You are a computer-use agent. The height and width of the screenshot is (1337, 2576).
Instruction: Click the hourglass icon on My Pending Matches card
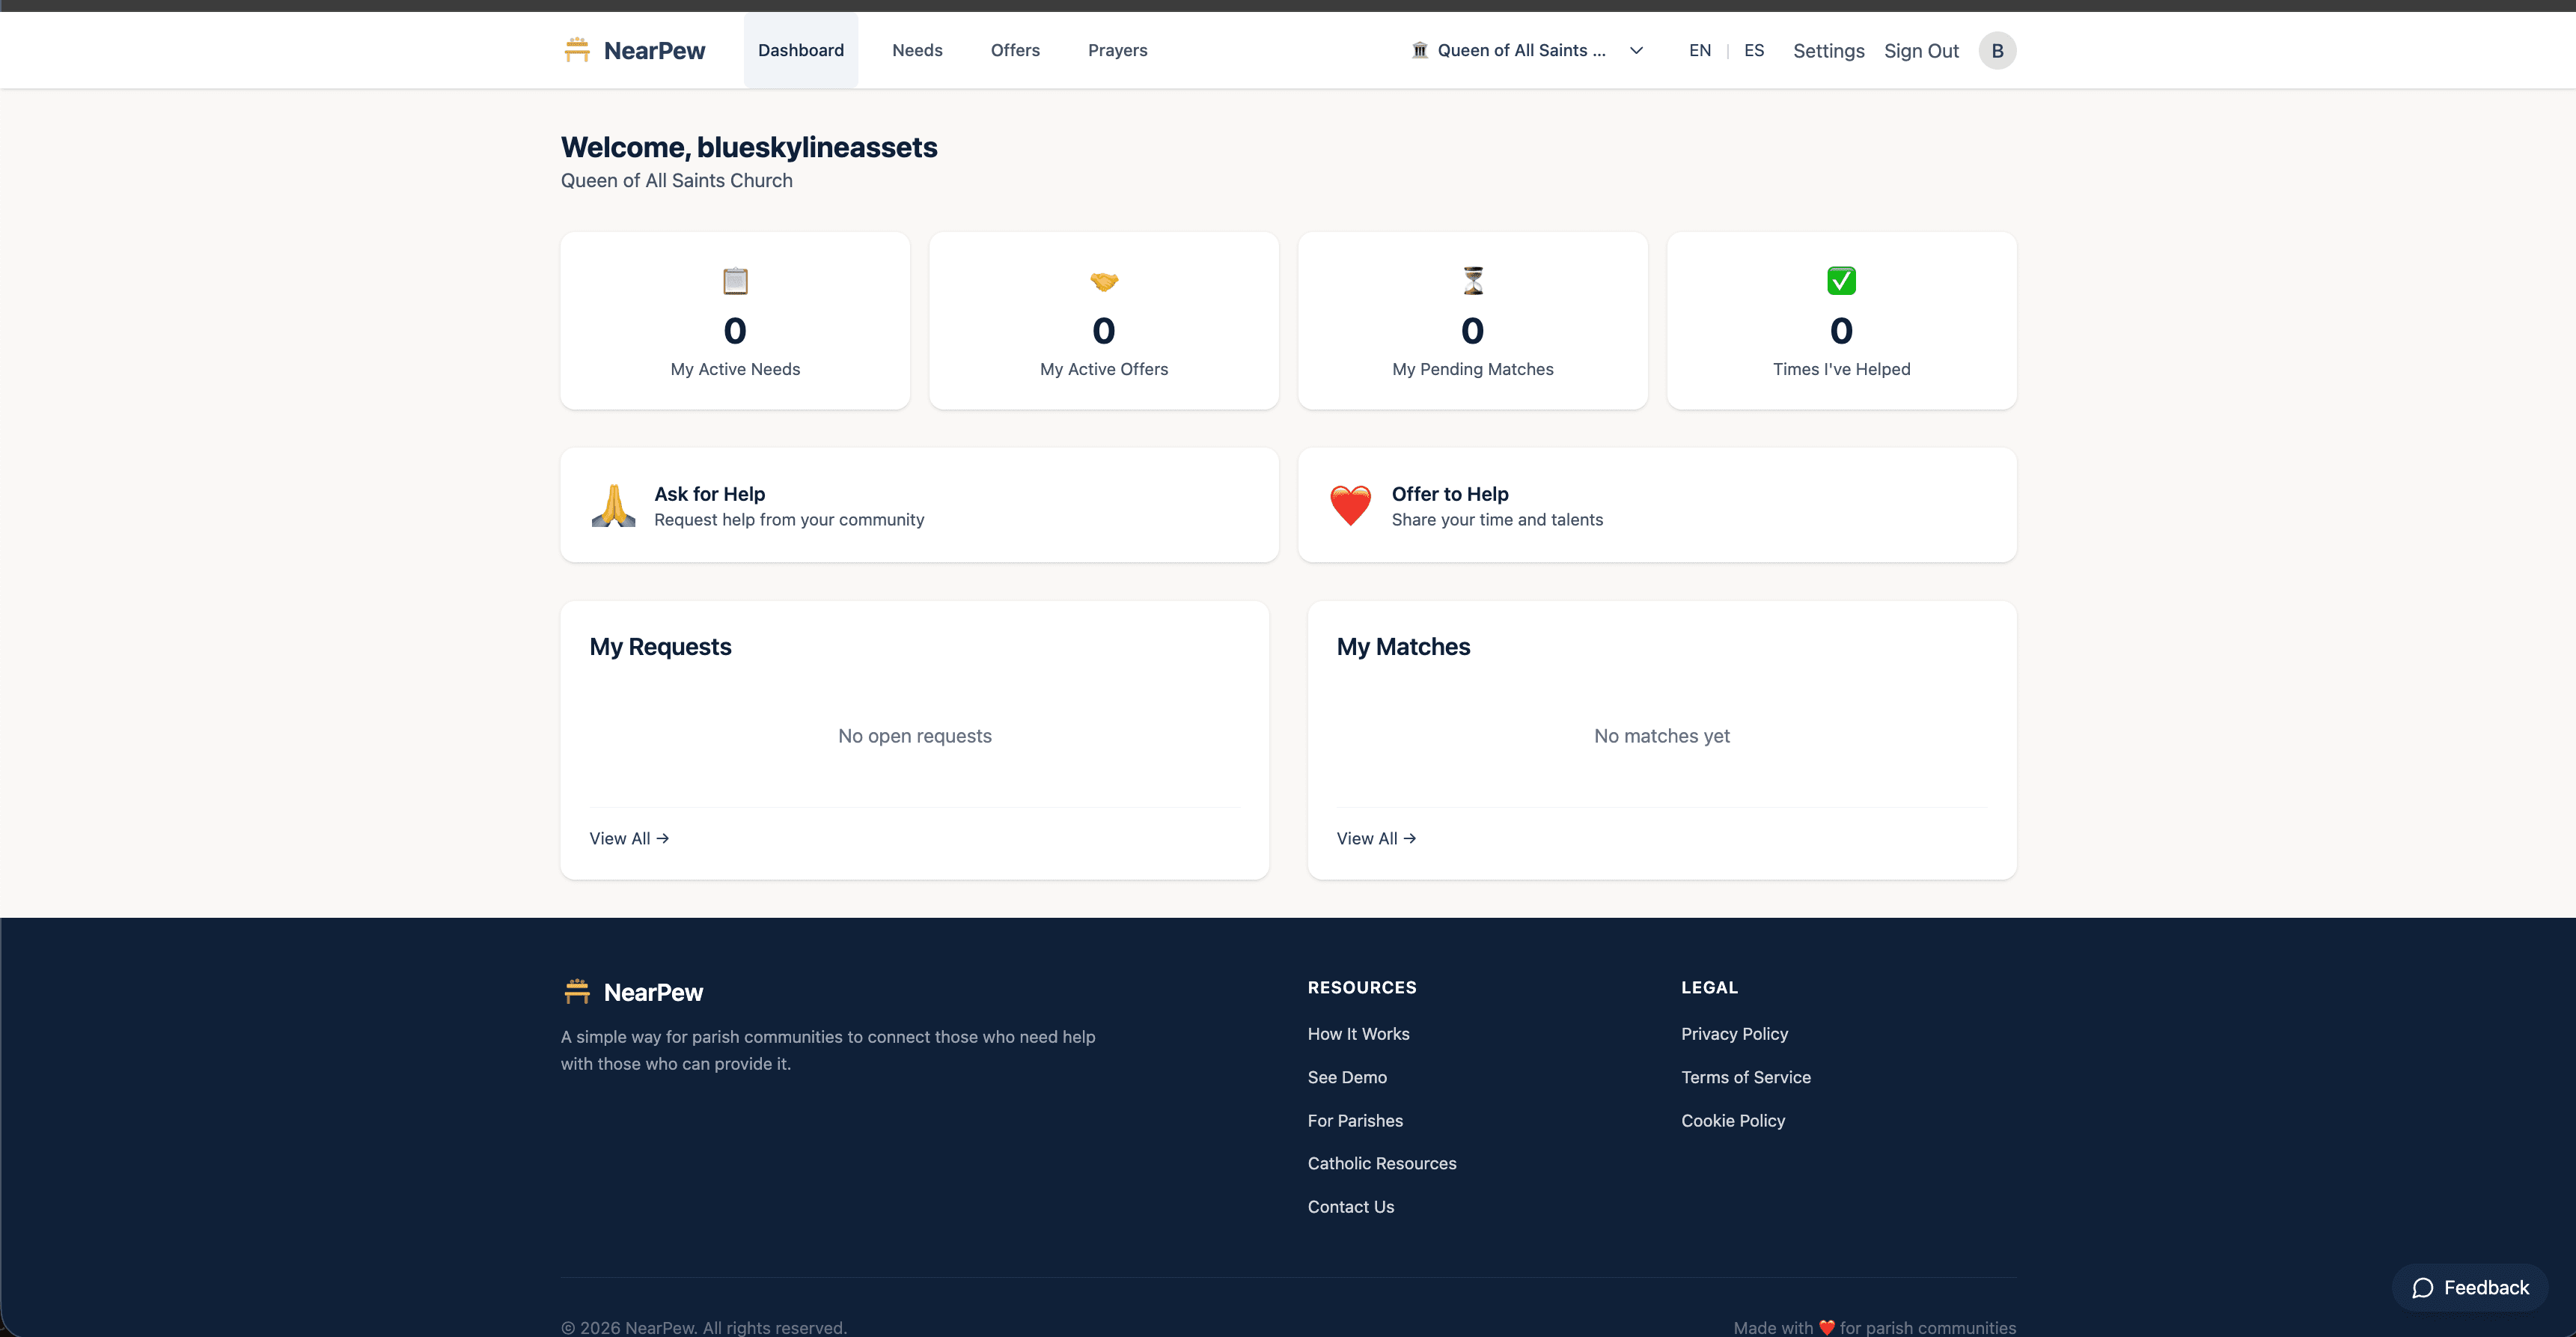[1472, 281]
